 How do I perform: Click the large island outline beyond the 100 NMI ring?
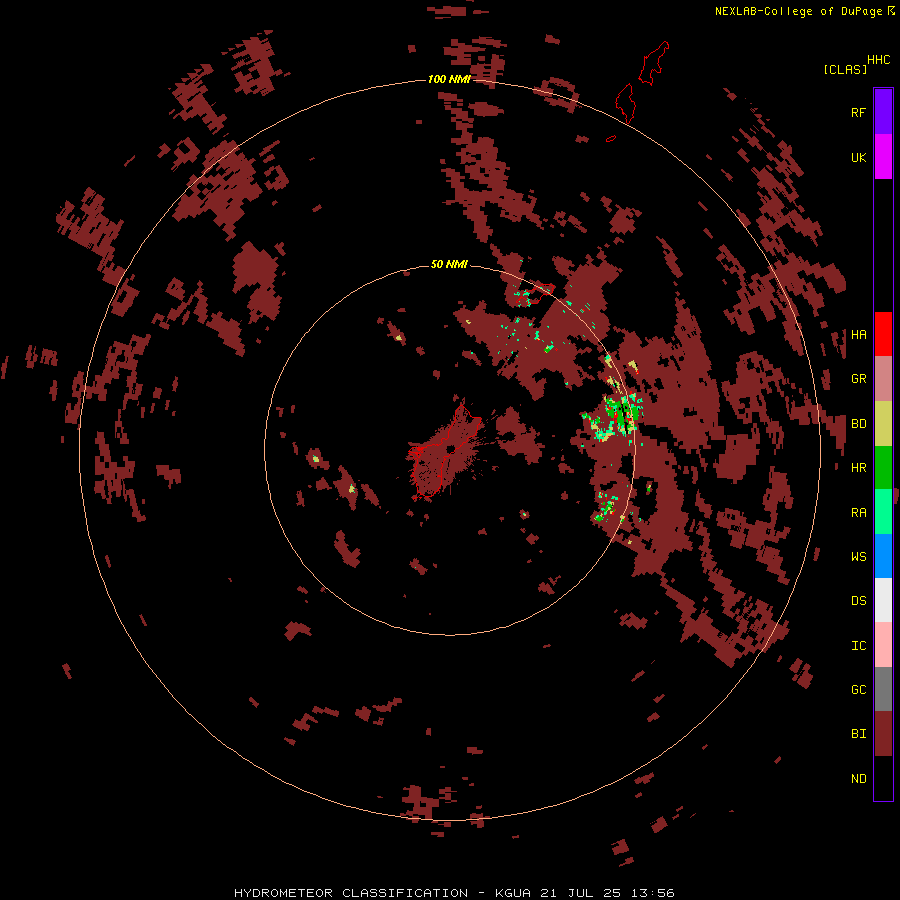pyautogui.click(x=654, y=63)
